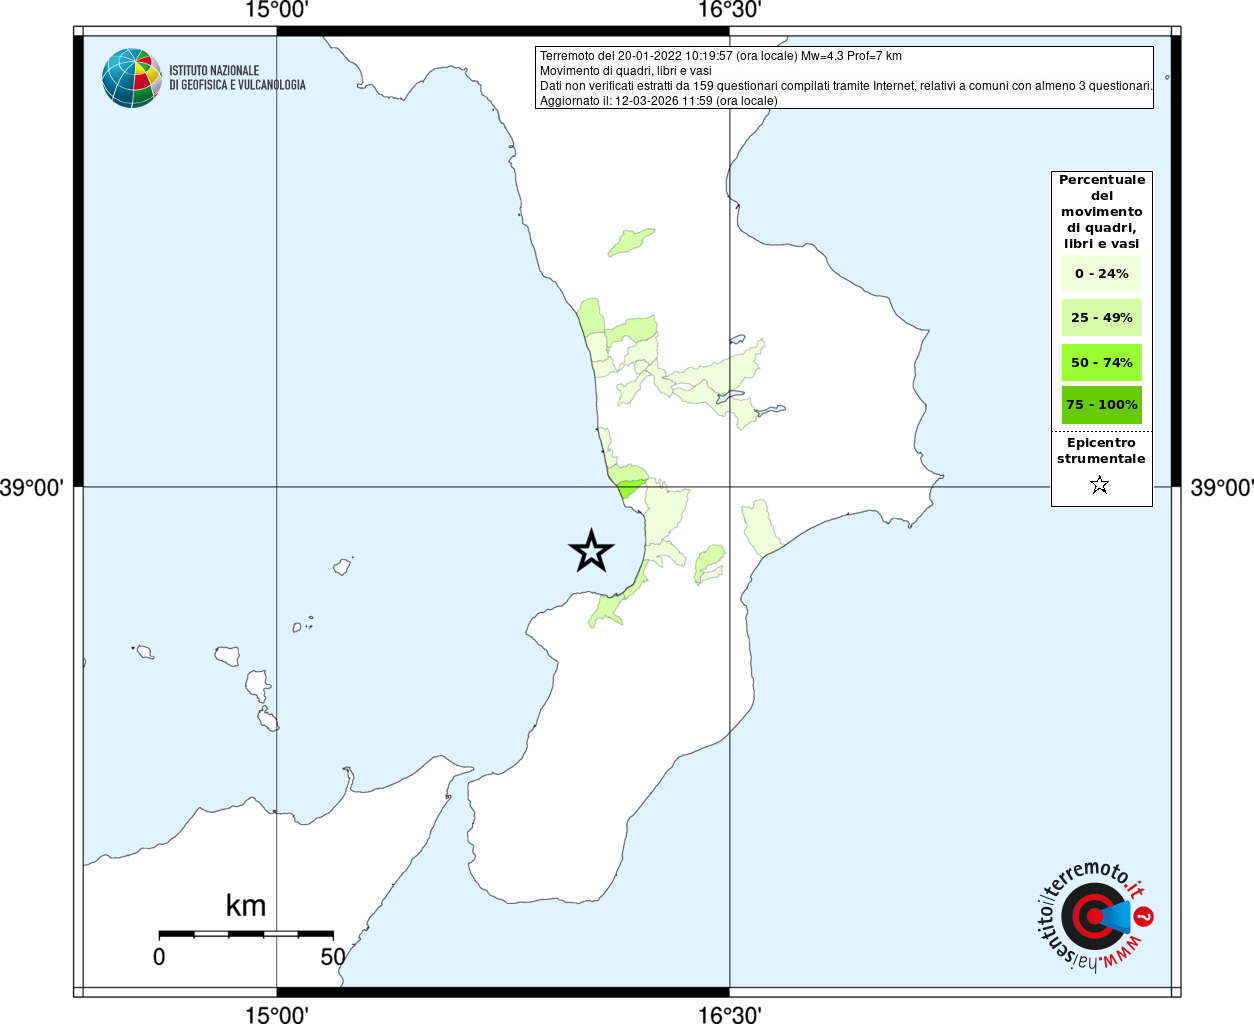Click the 'km' scale bar label
This screenshot has width=1254, height=1024.
(x=246, y=906)
